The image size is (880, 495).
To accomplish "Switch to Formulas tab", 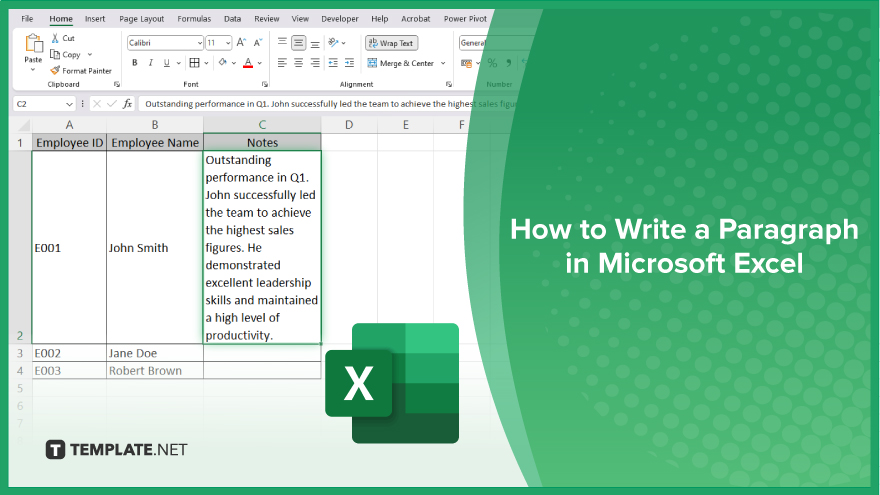I will [194, 19].
